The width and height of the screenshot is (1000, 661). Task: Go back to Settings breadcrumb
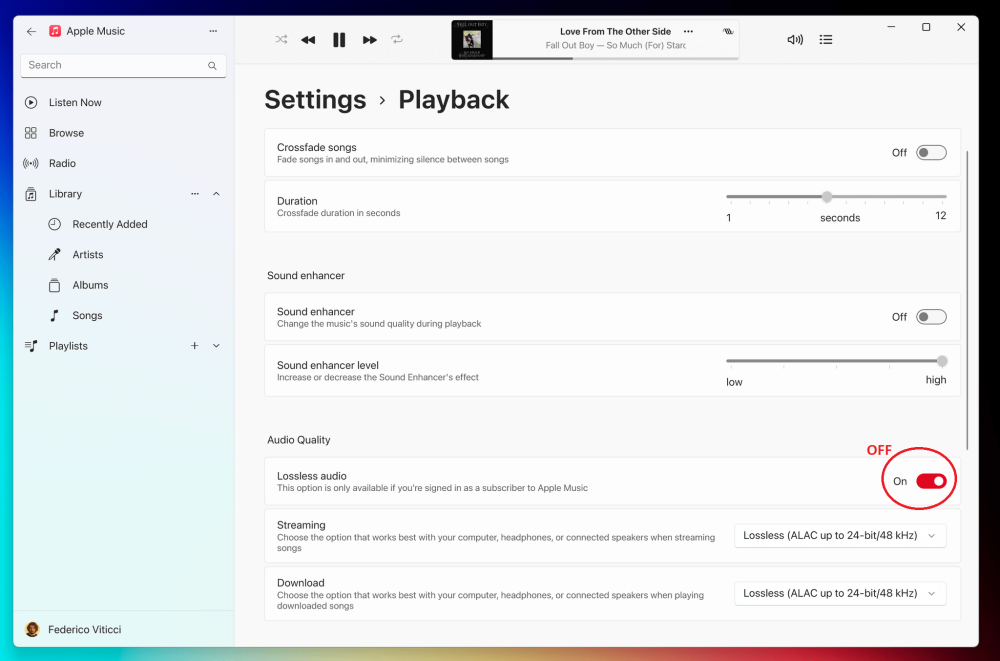click(x=315, y=100)
